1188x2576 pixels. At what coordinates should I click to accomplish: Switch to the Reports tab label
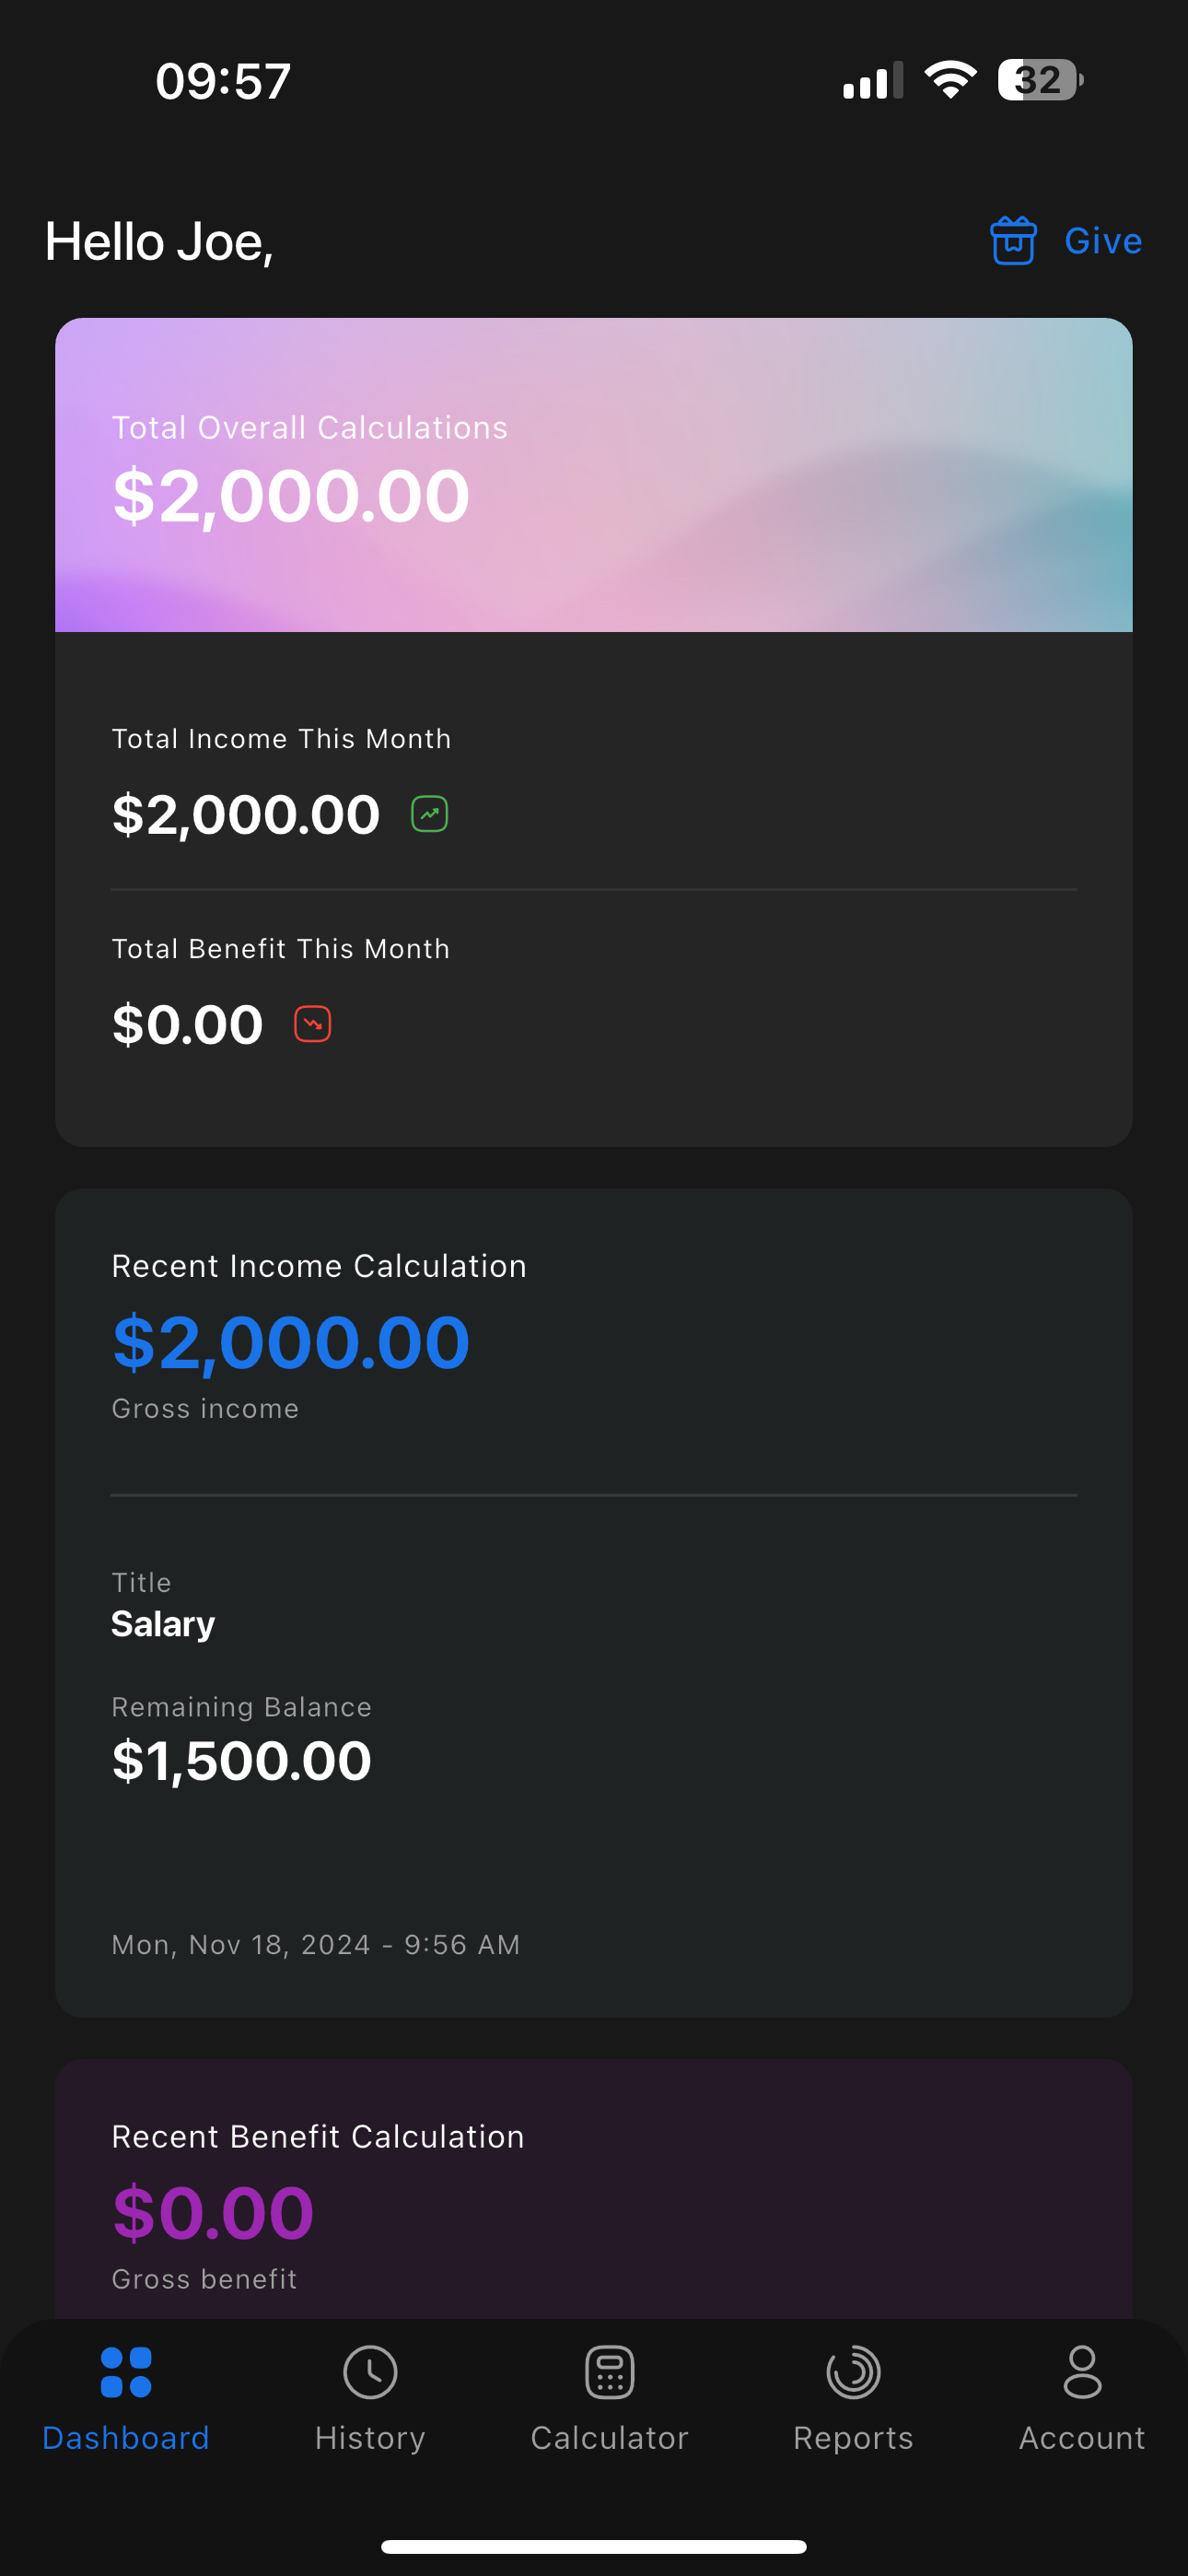tap(853, 2438)
